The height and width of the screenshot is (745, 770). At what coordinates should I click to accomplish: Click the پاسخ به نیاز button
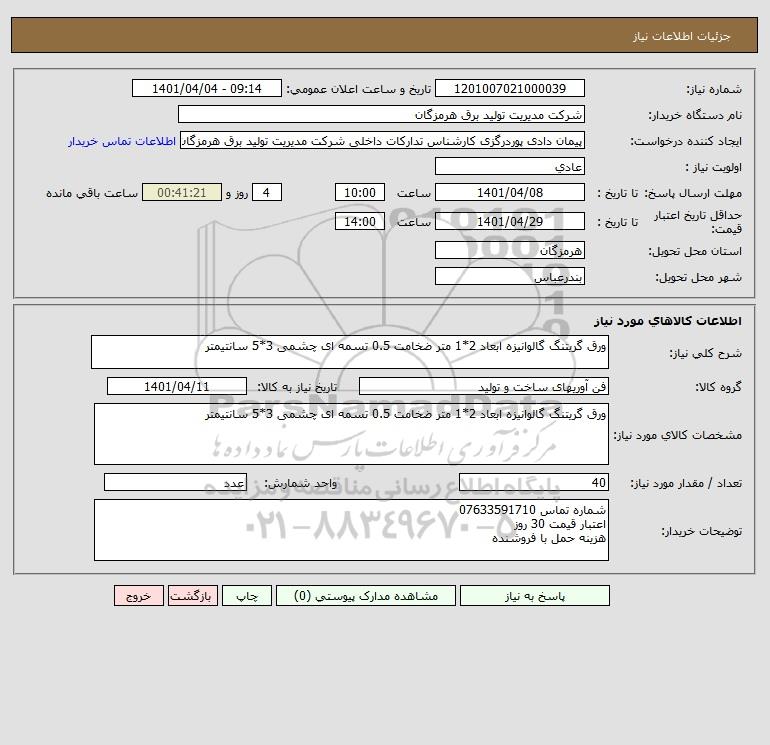pyautogui.click(x=535, y=596)
